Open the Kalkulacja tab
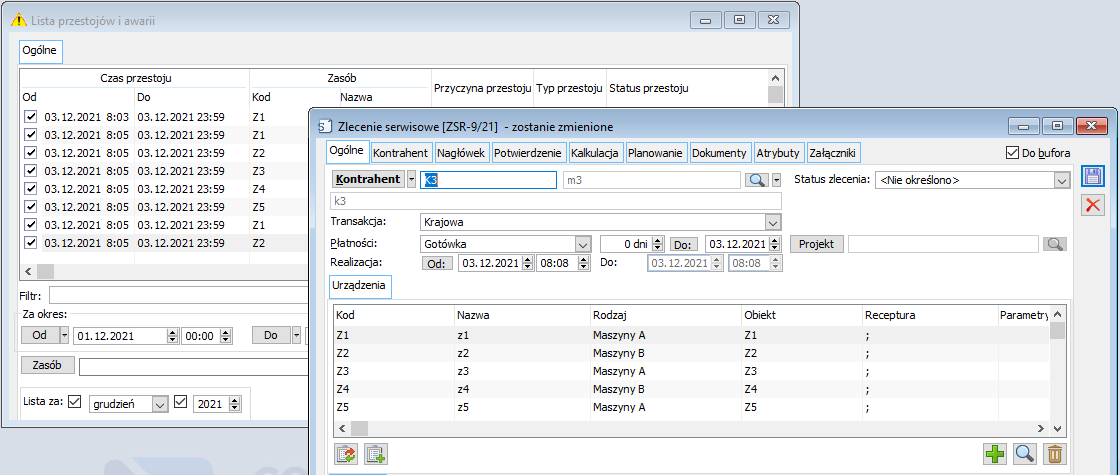 [596, 153]
